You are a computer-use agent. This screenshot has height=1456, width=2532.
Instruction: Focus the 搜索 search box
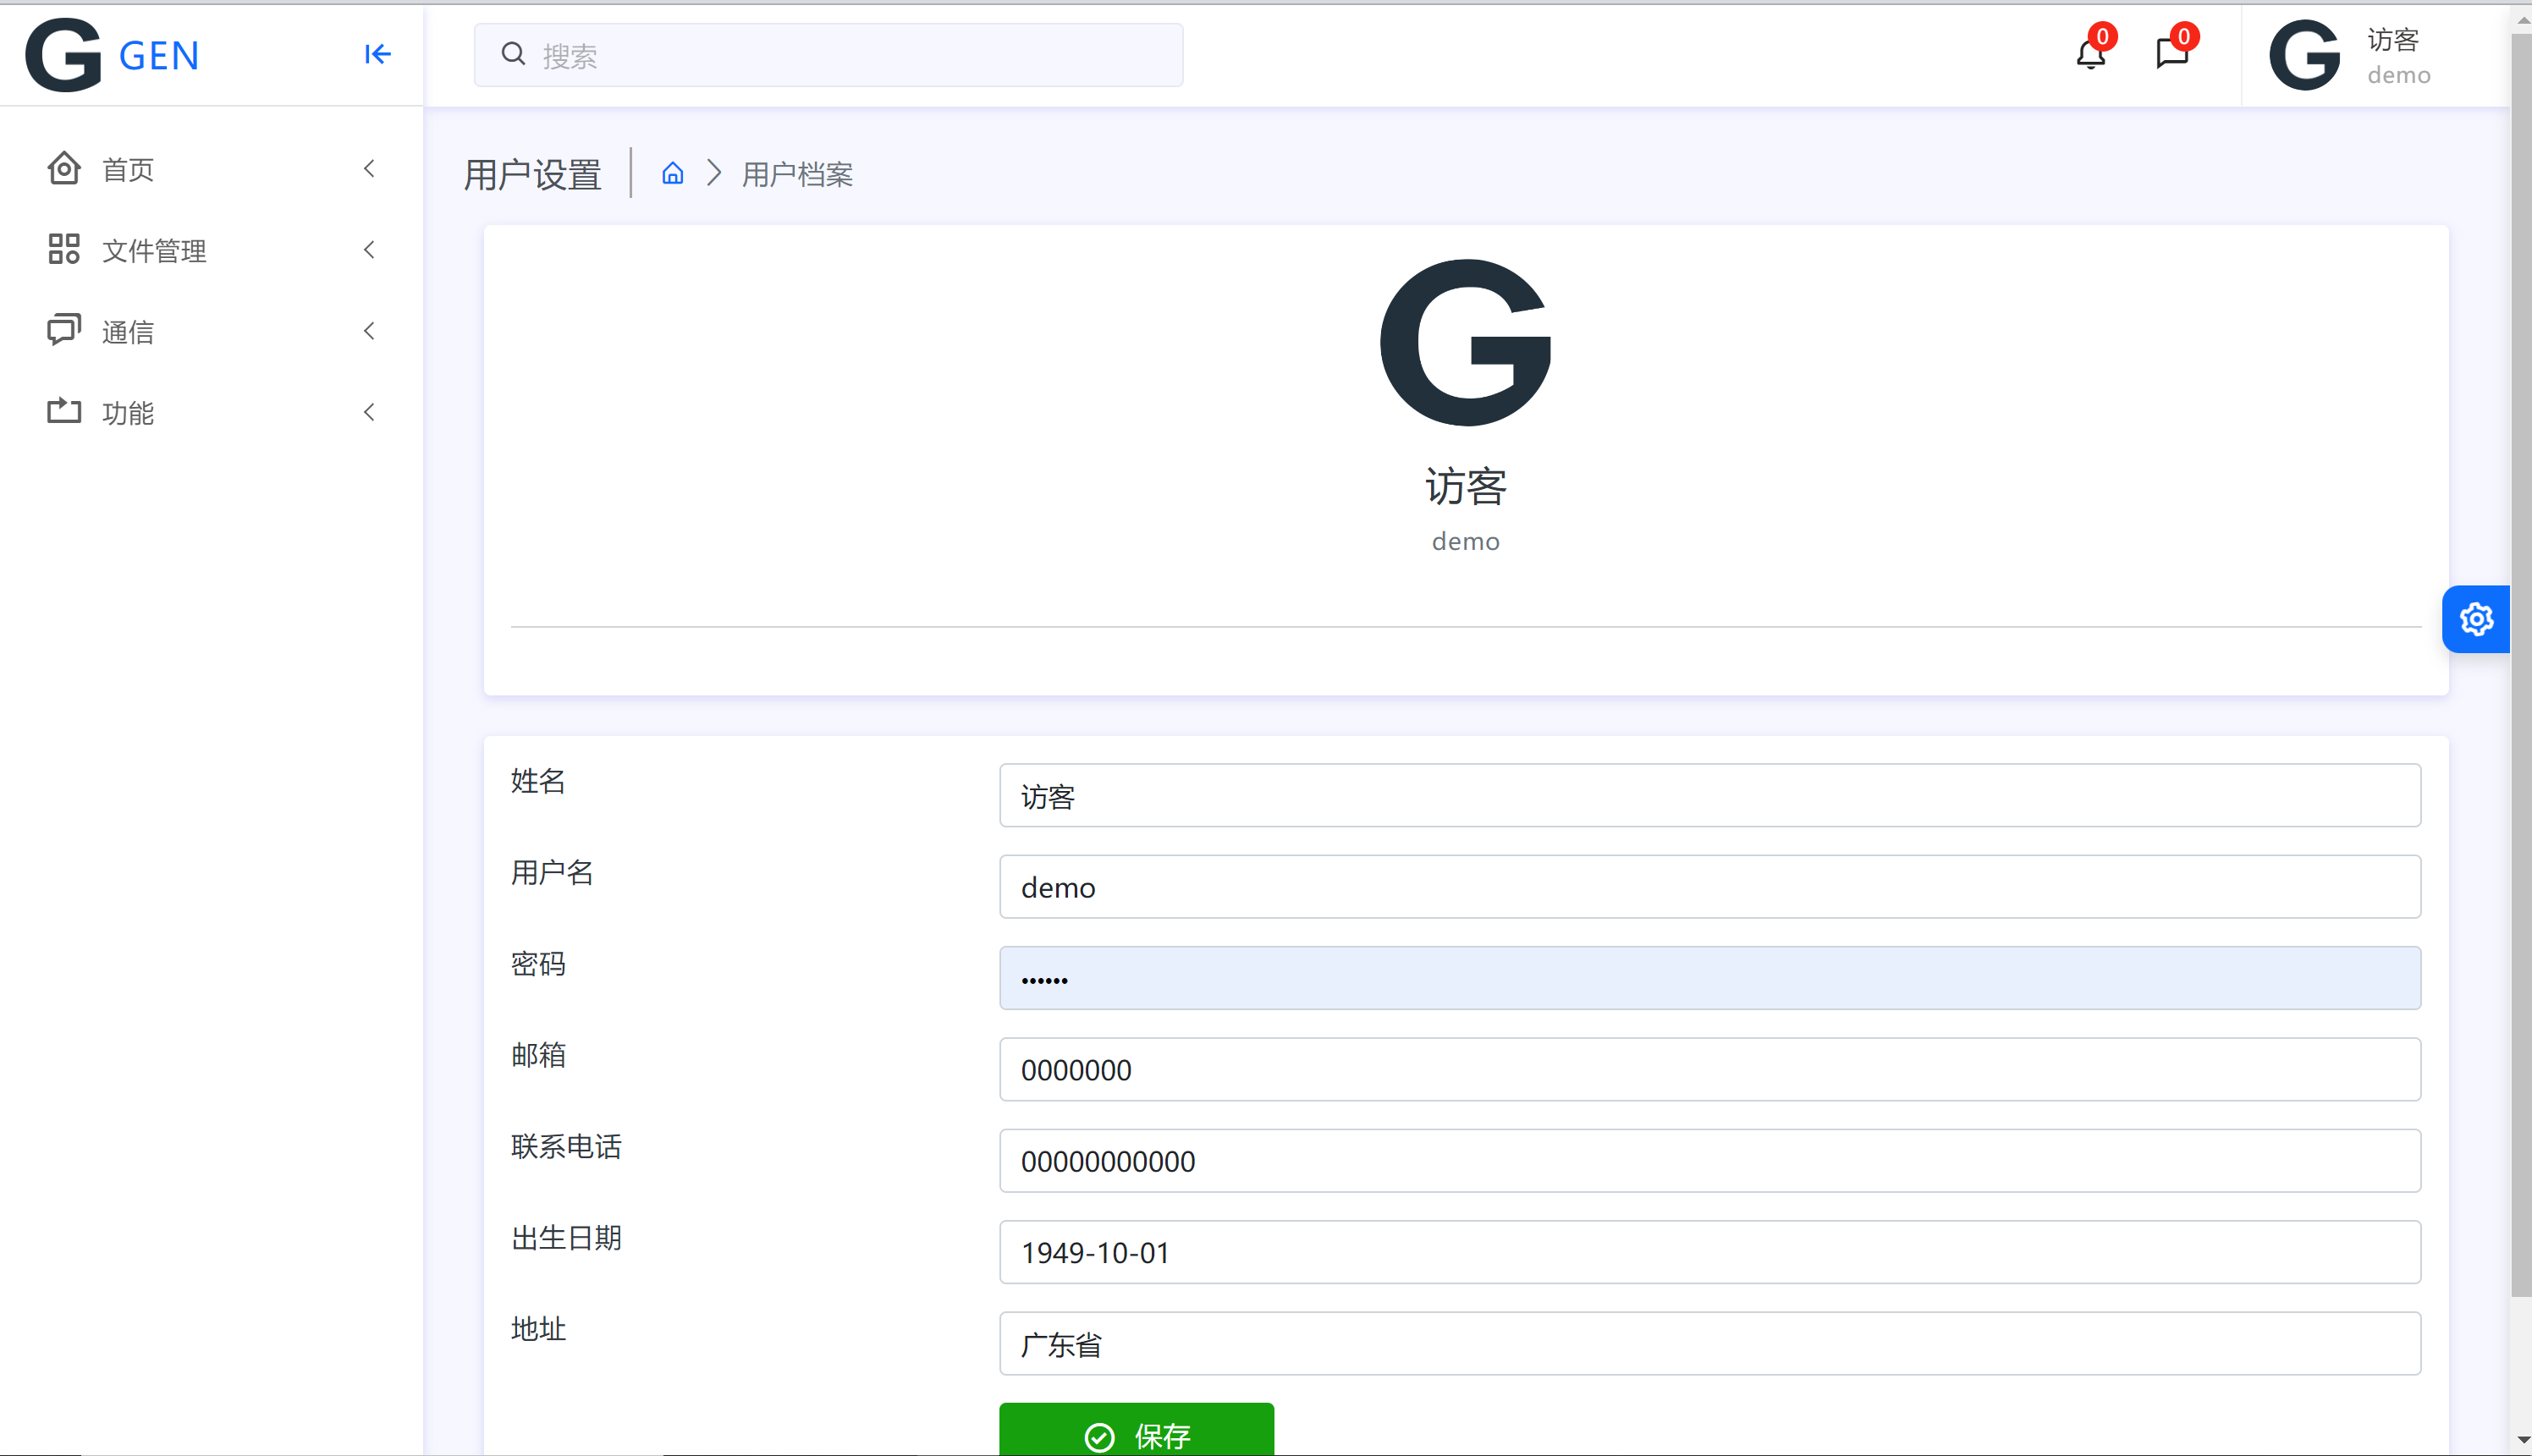[x=828, y=55]
